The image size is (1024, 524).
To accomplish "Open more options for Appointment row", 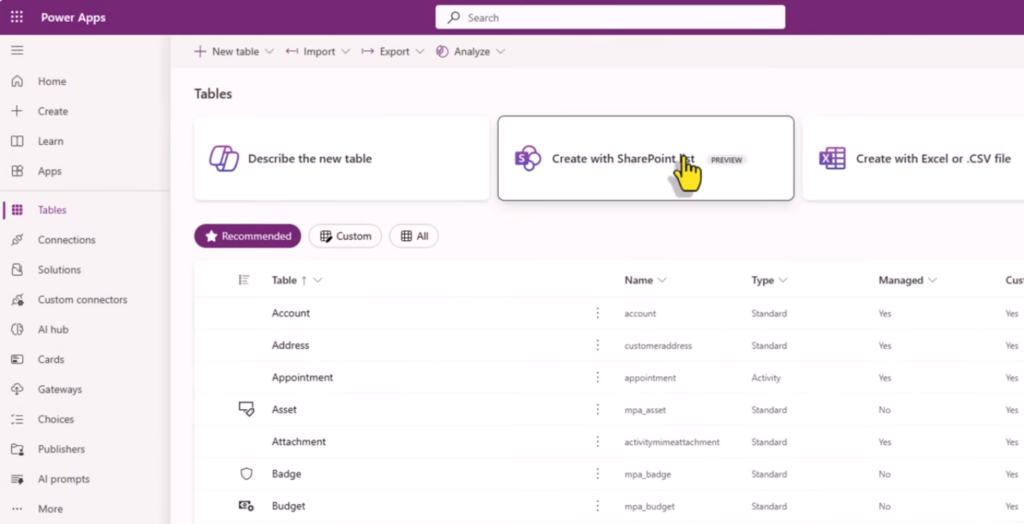I will click(x=598, y=378).
